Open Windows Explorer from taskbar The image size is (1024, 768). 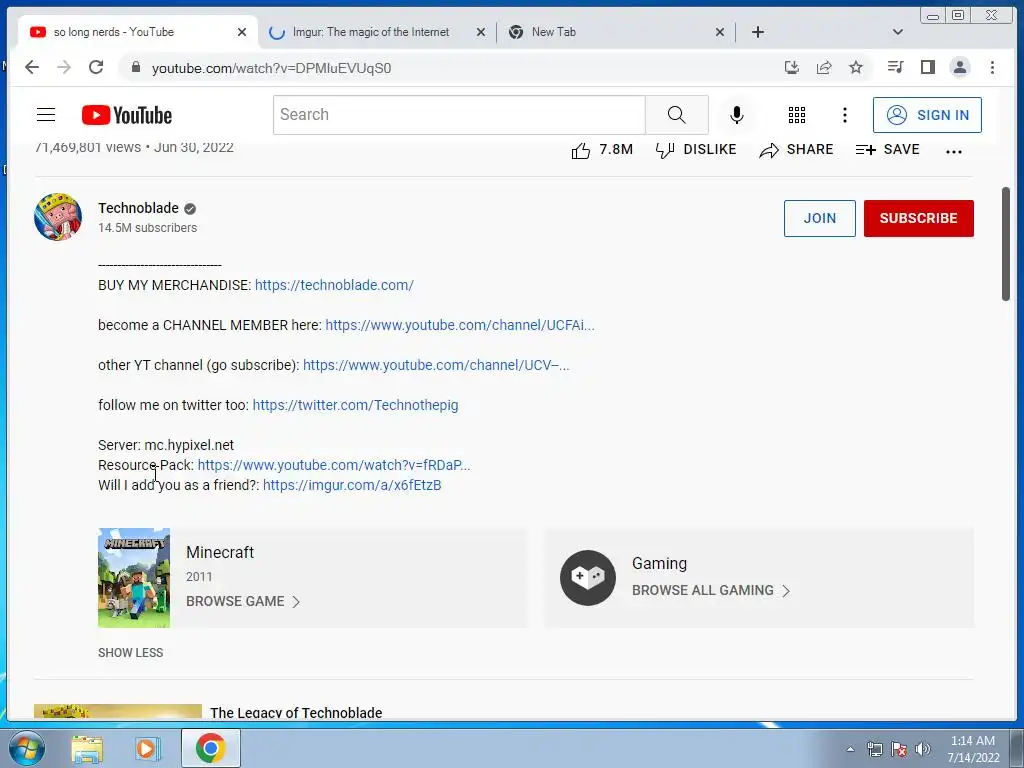click(x=87, y=748)
